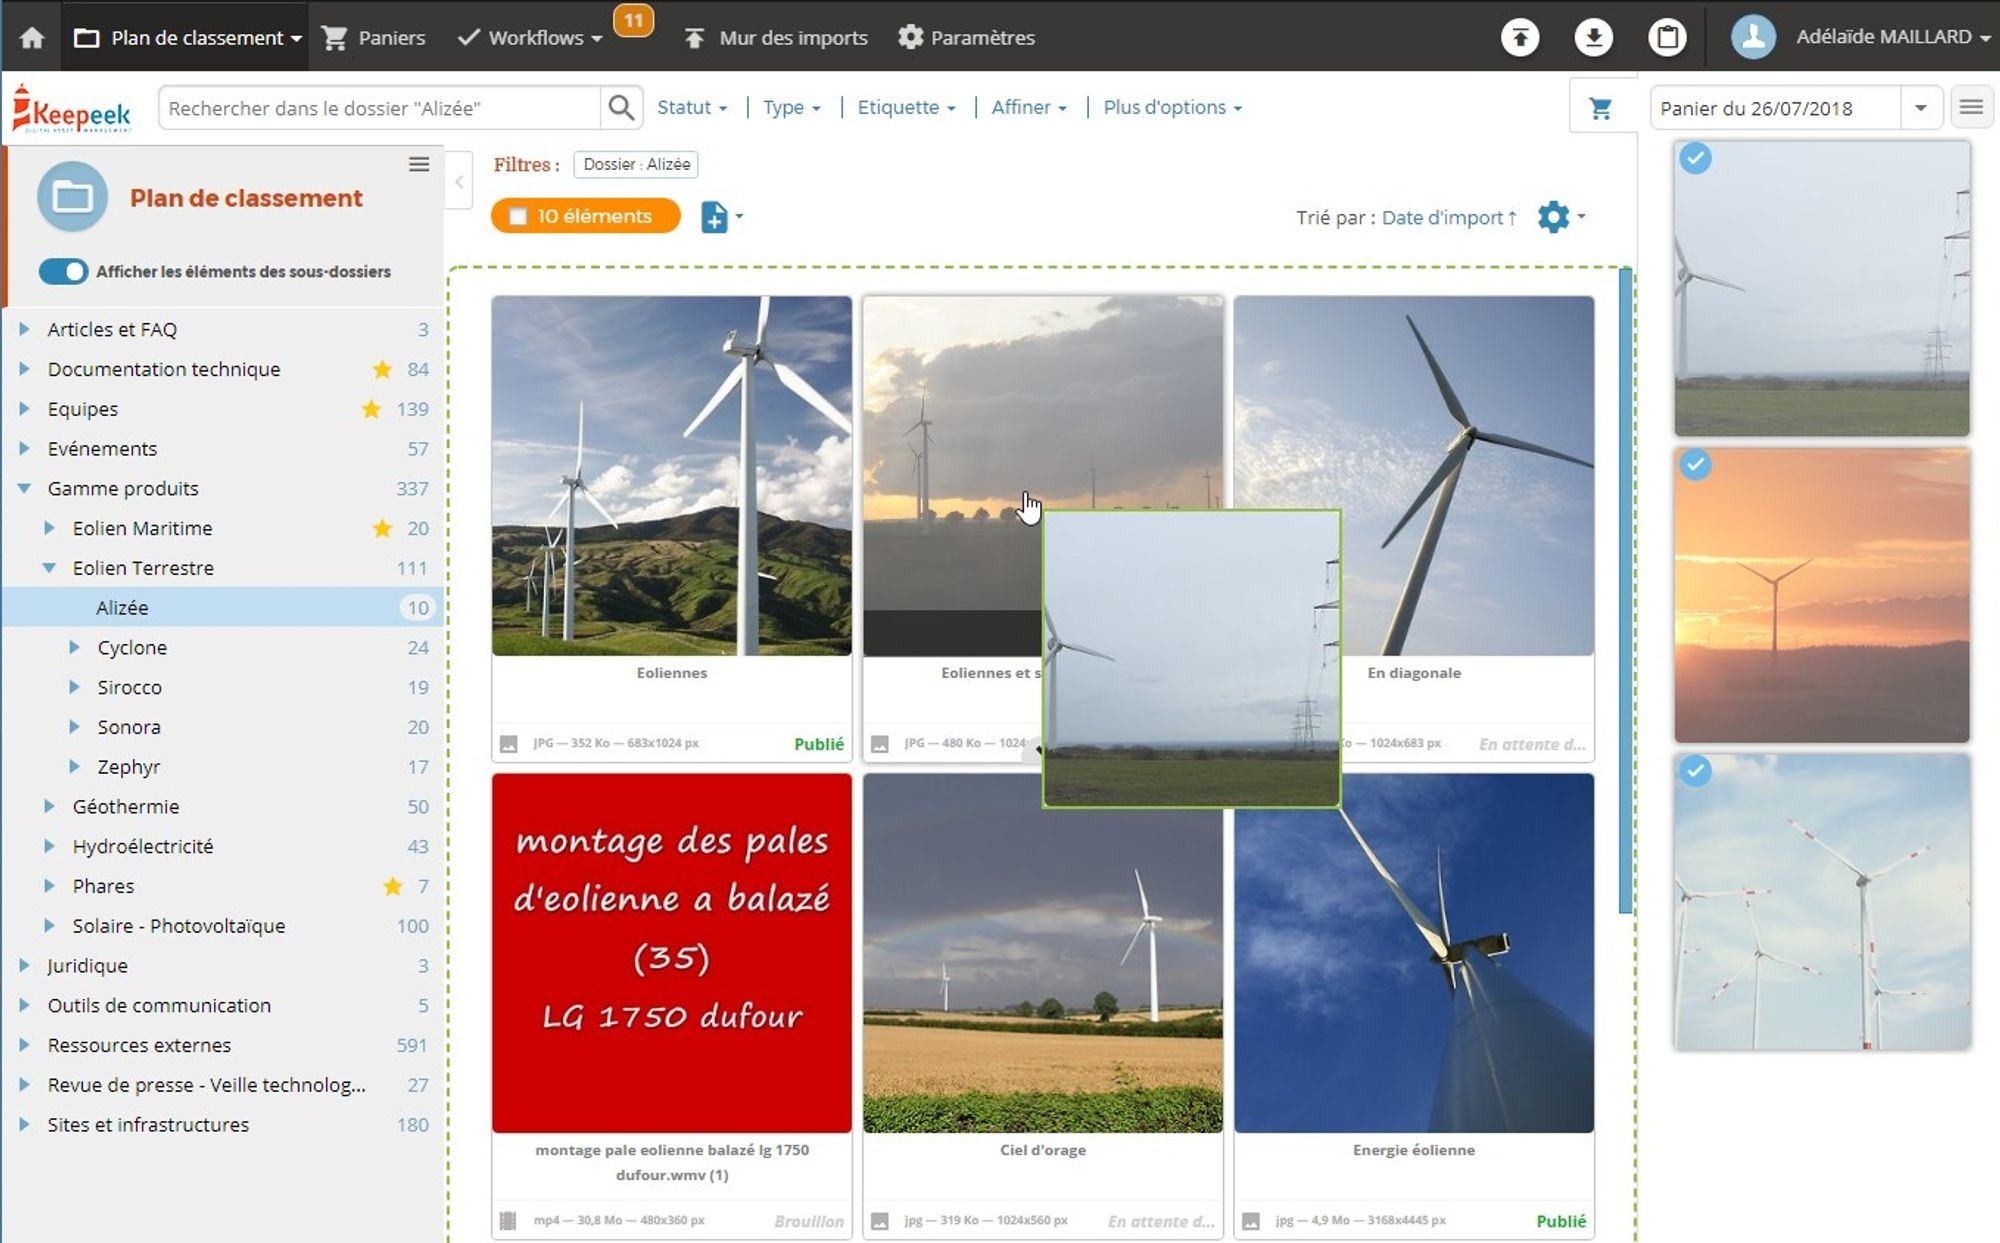Image resolution: width=2000 pixels, height=1243 pixels.
Task: Expand Articles et FAQ folder
Action: [24, 329]
